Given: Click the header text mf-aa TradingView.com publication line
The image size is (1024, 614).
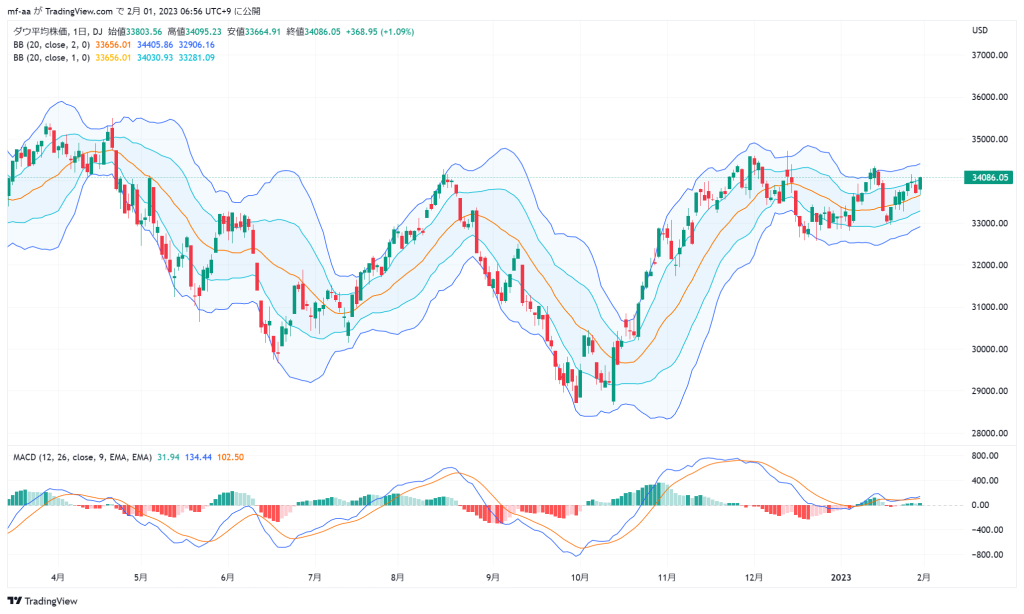Looking at the screenshot, I should pyautogui.click(x=134, y=11).
